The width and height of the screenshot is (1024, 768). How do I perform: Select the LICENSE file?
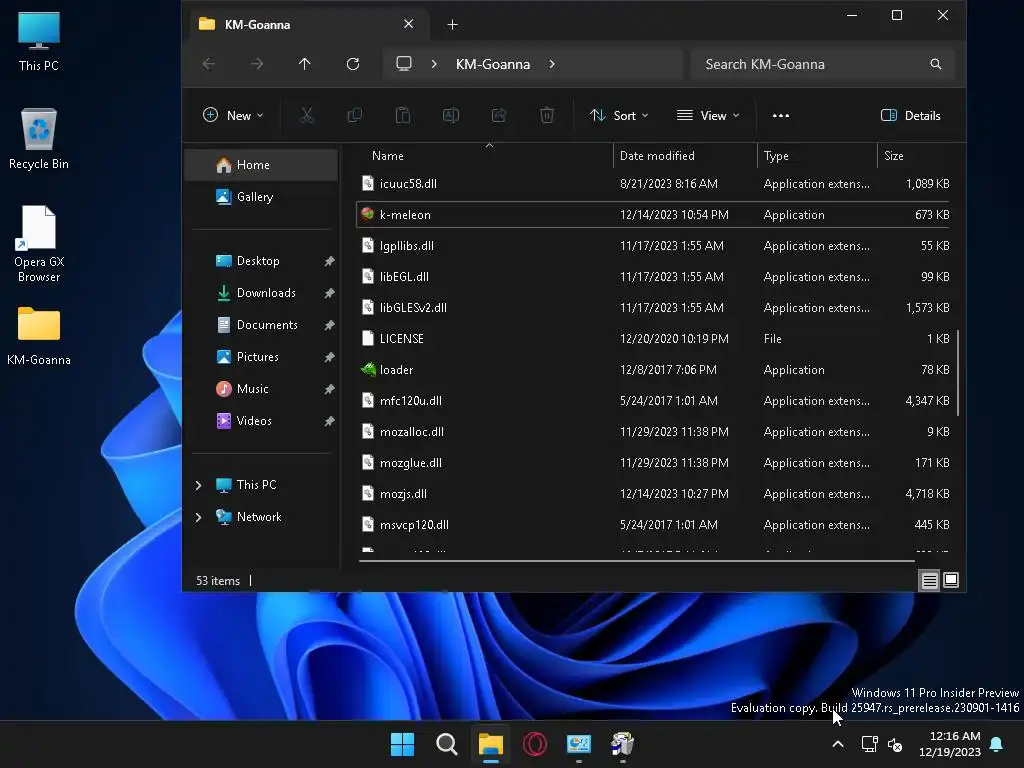click(x=653, y=338)
